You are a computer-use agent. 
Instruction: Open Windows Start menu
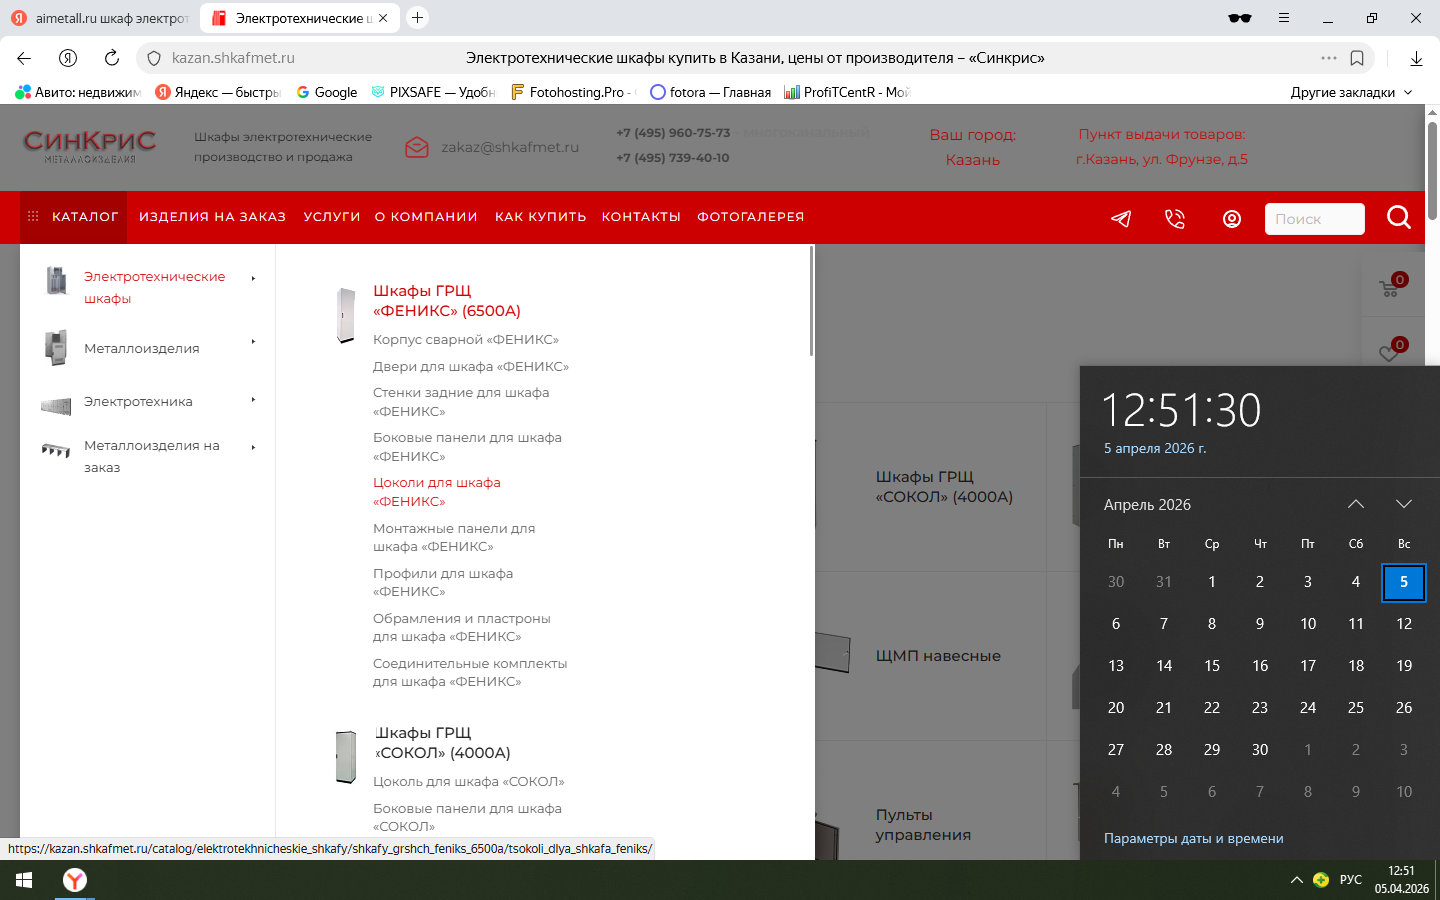pos(24,880)
